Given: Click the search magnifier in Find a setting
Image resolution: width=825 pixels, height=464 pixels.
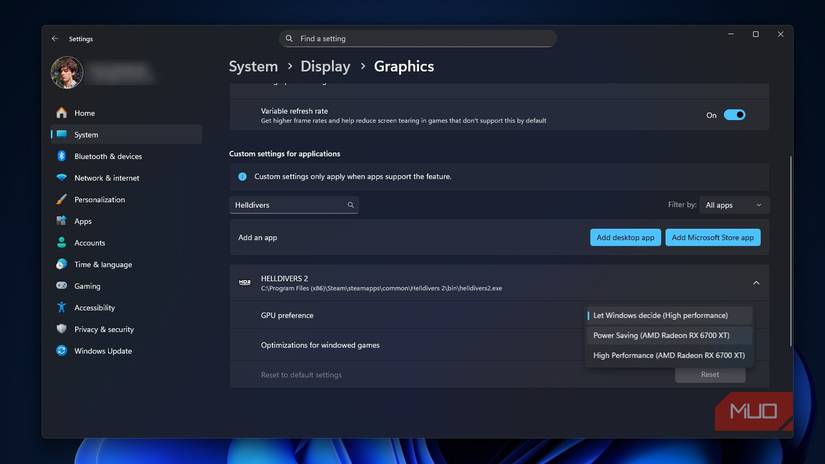Looking at the screenshot, I should 289,38.
